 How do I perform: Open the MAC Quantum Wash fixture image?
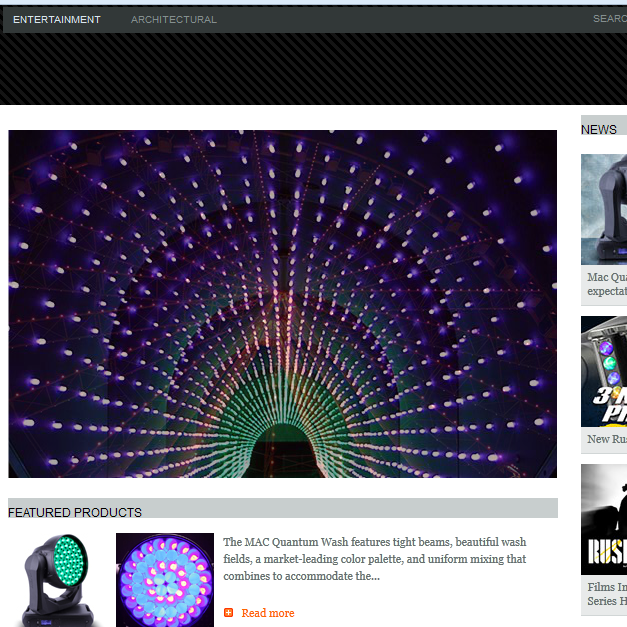(x=55, y=578)
